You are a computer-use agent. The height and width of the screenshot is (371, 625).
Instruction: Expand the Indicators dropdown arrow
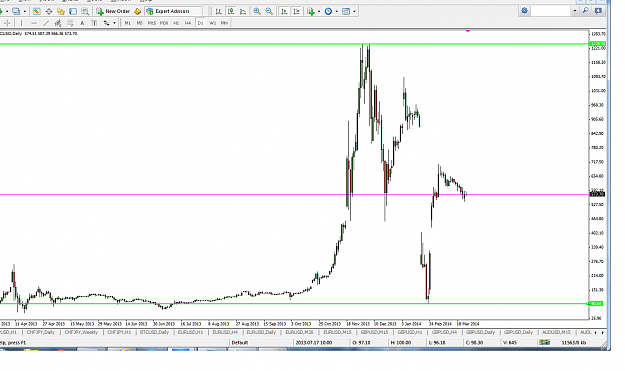pos(318,11)
